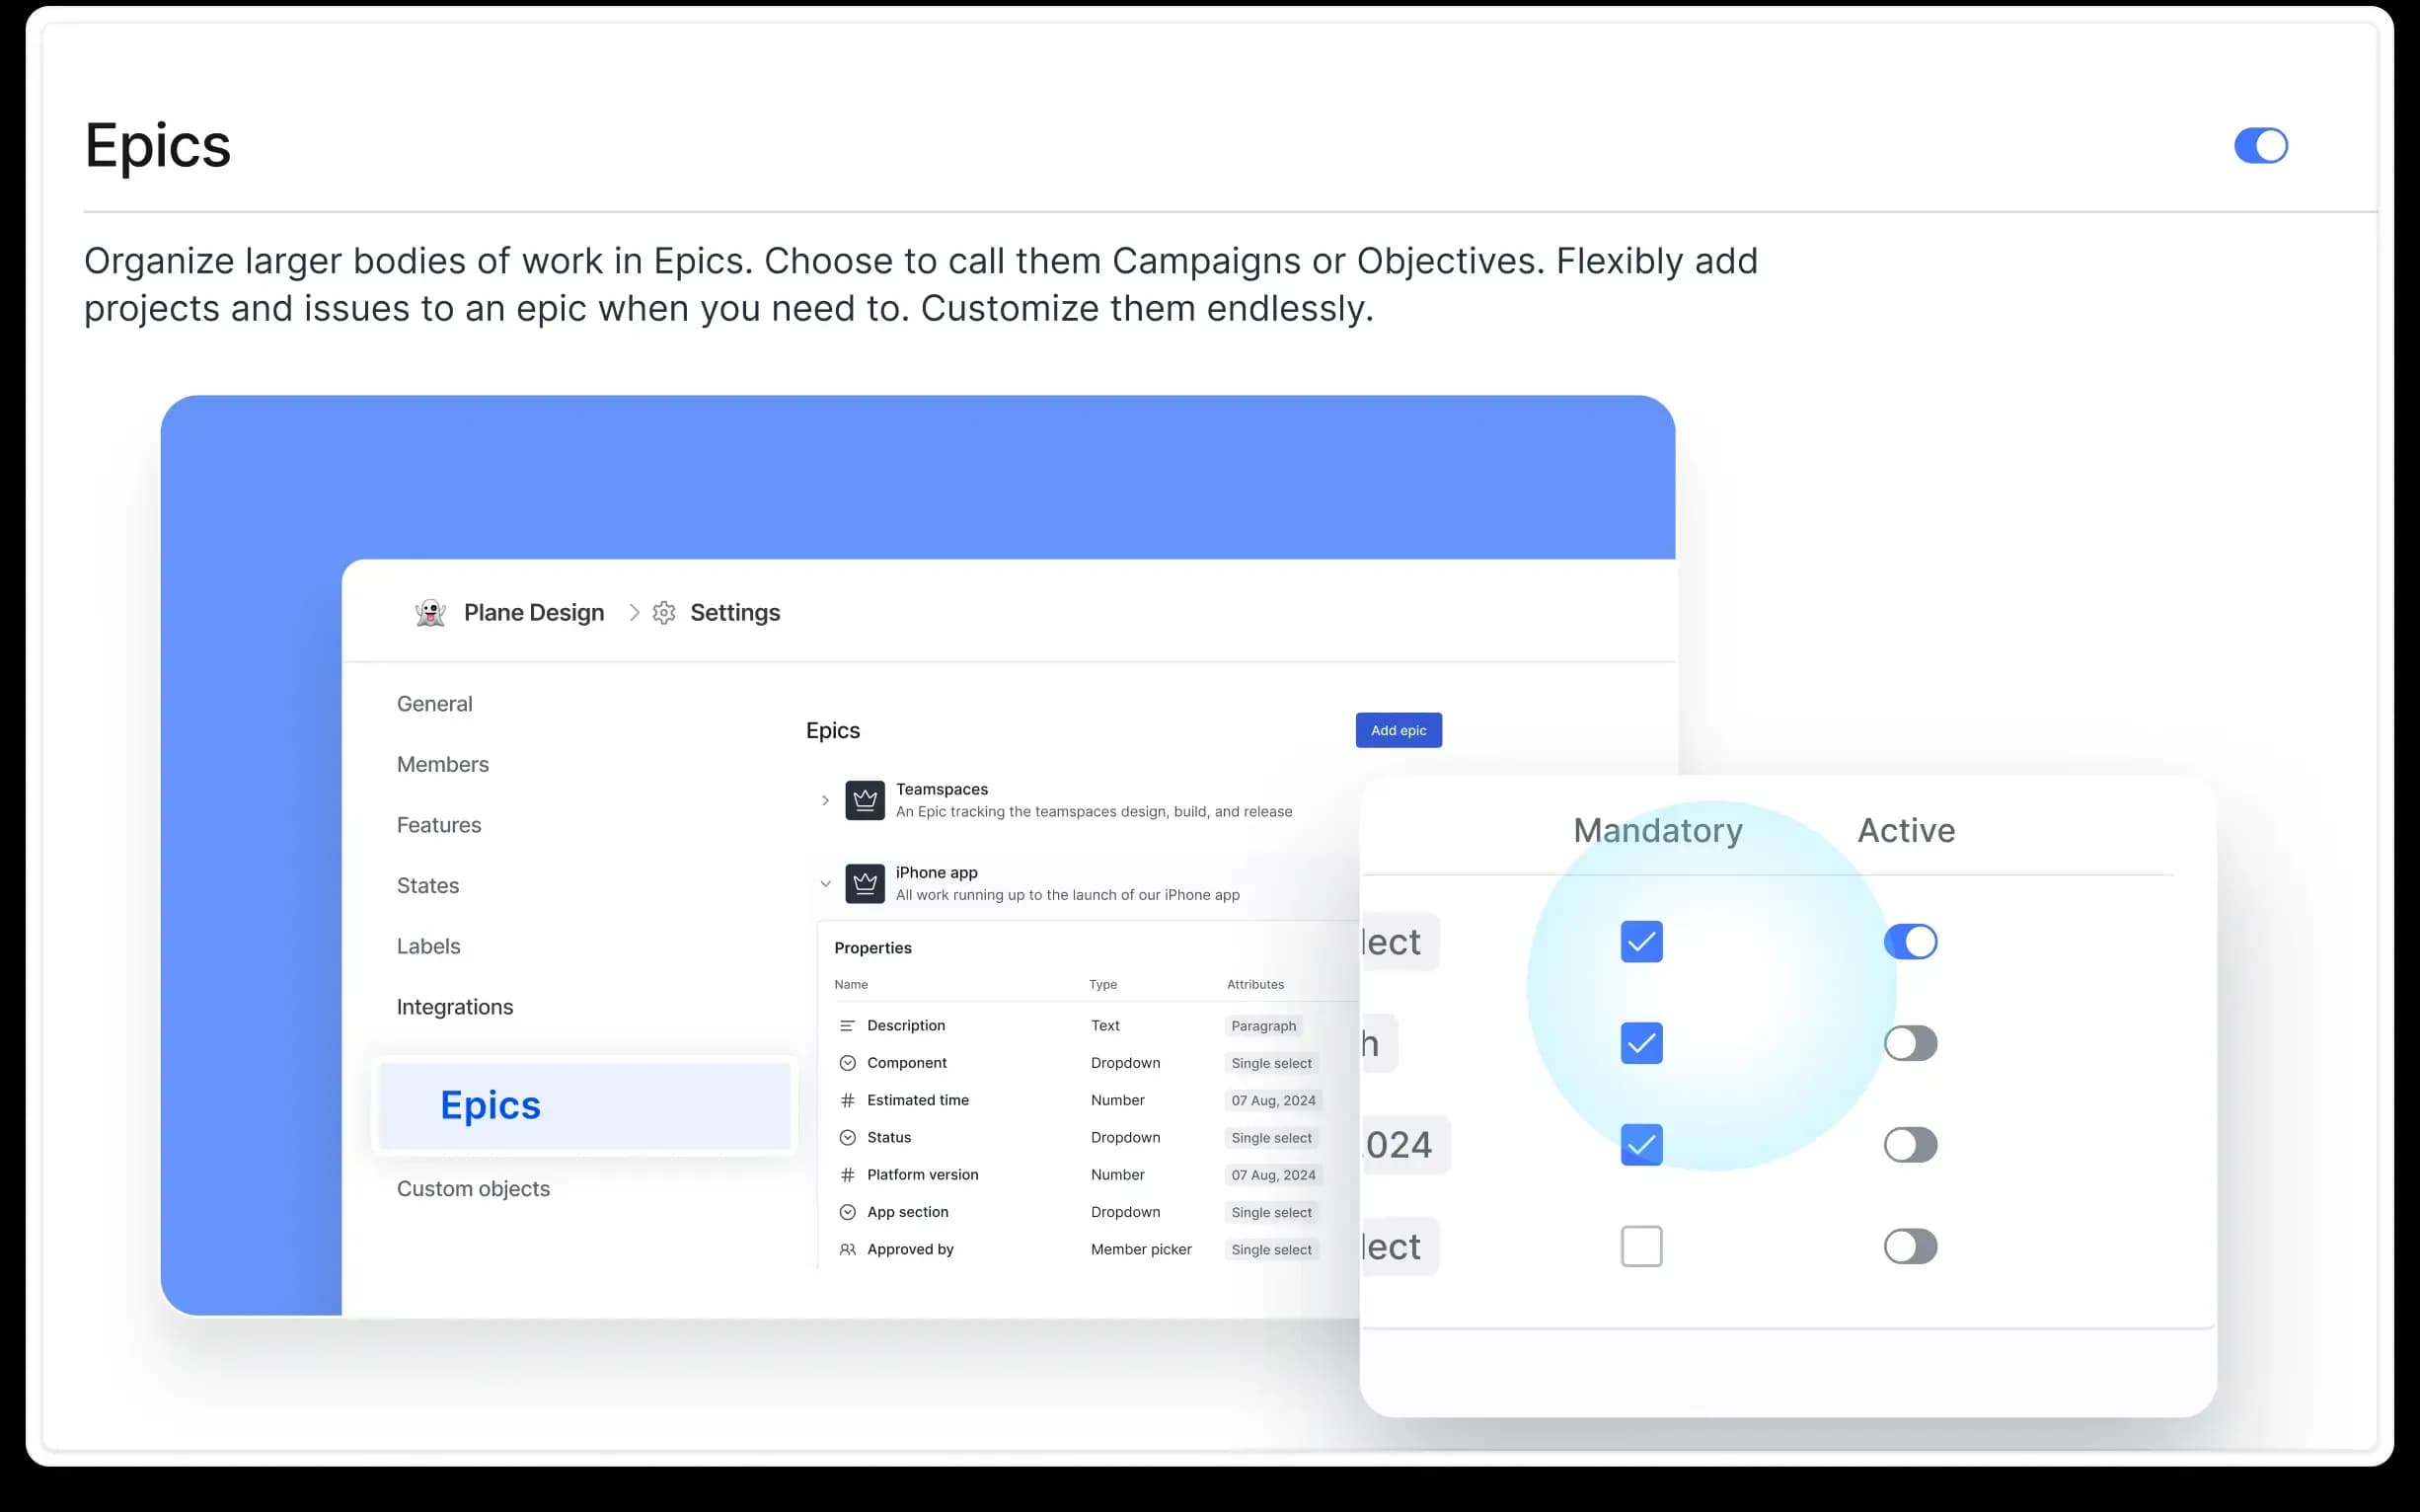This screenshot has height=1512, width=2420.
Task: Collapse the iPhone app epic row
Action: (x=826, y=883)
